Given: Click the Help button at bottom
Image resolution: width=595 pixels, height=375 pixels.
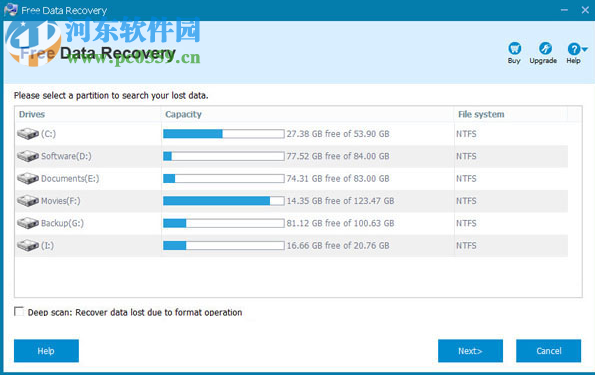Looking at the screenshot, I should coord(46,351).
